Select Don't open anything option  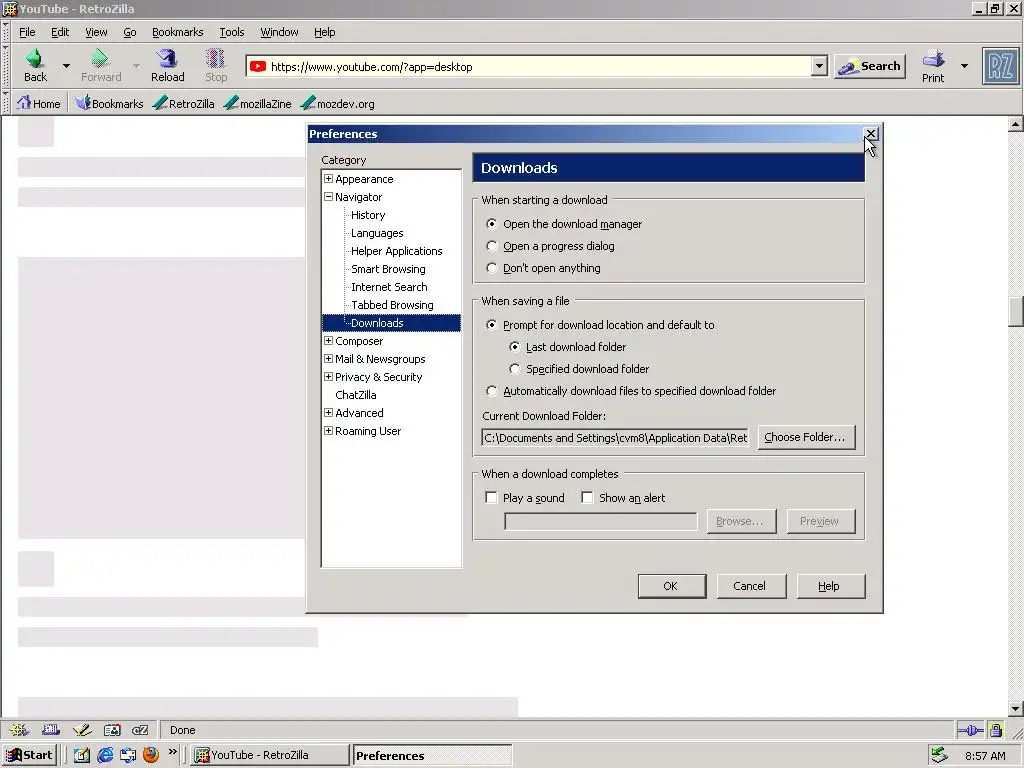tap(492, 268)
